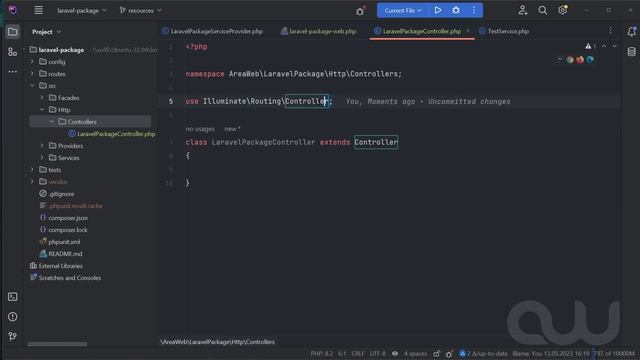Run the current file
Image resolution: width=640 pixels, height=360 pixels.
coord(438,10)
